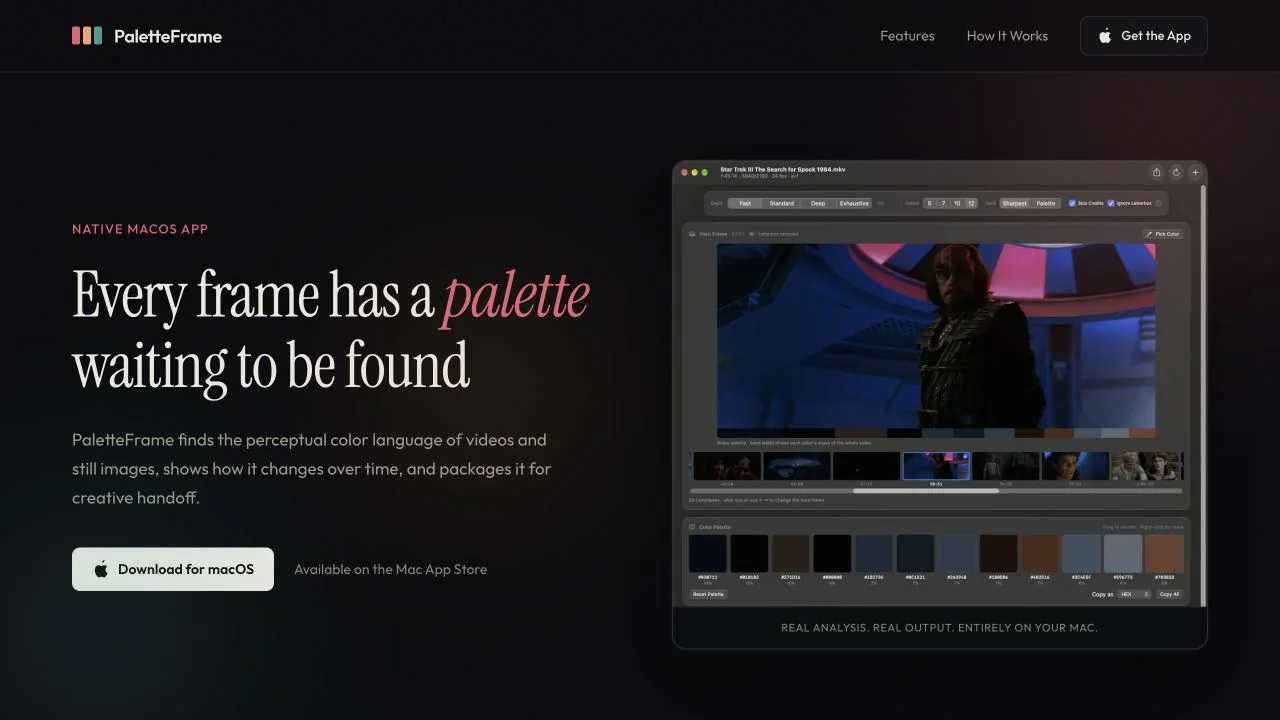Click the refresh icon in app titlebar
The width and height of the screenshot is (1280, 720).
[1176, 172]
